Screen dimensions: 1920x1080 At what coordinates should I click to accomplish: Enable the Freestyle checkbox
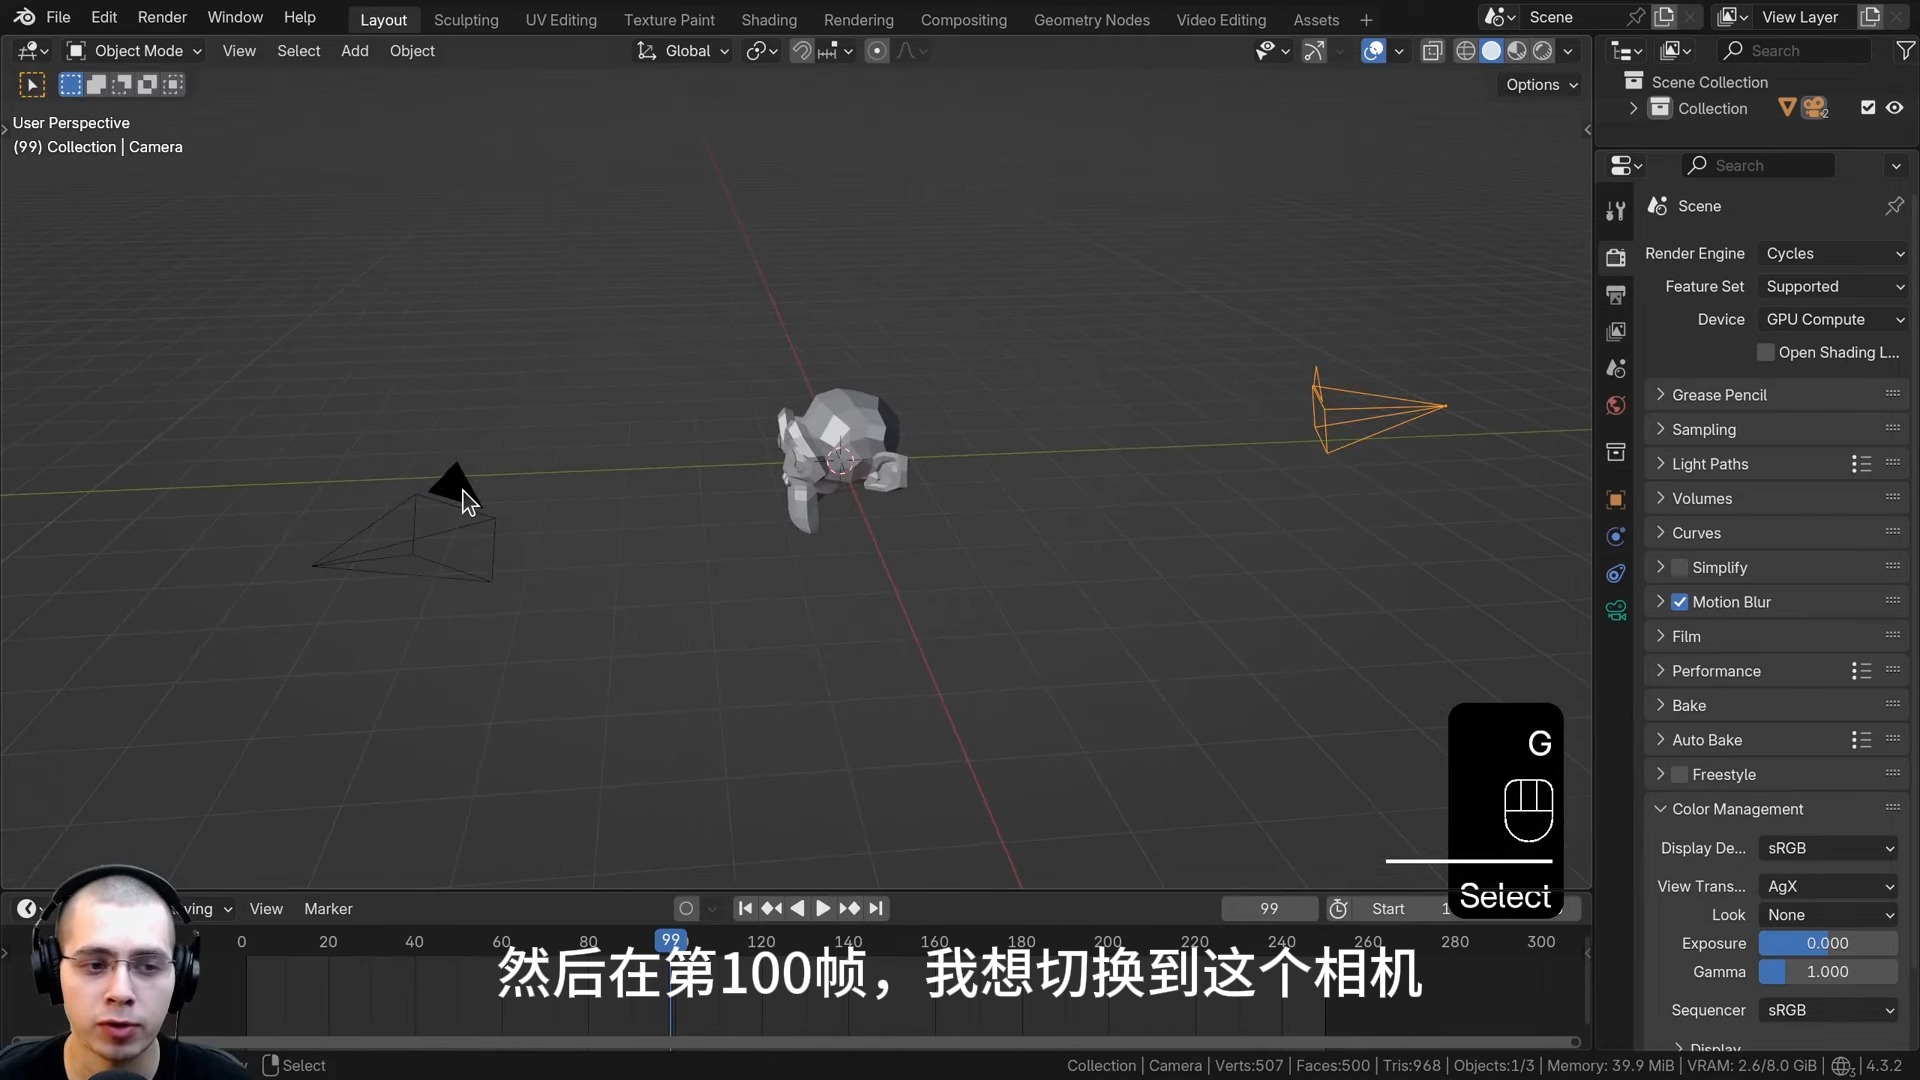coord(1680,775)
